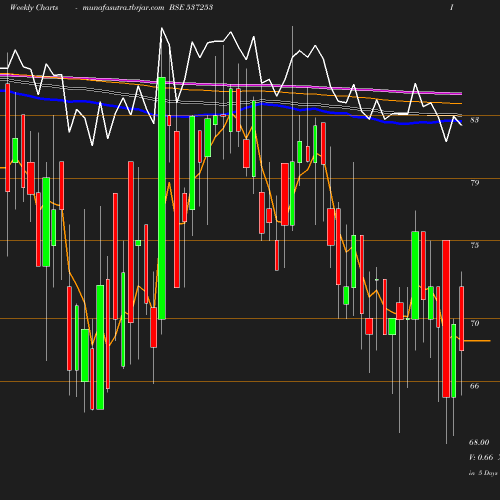Screen dimensions: 500x500
Task: Click the 70 price axis label
Action: [x=475, y=323]
